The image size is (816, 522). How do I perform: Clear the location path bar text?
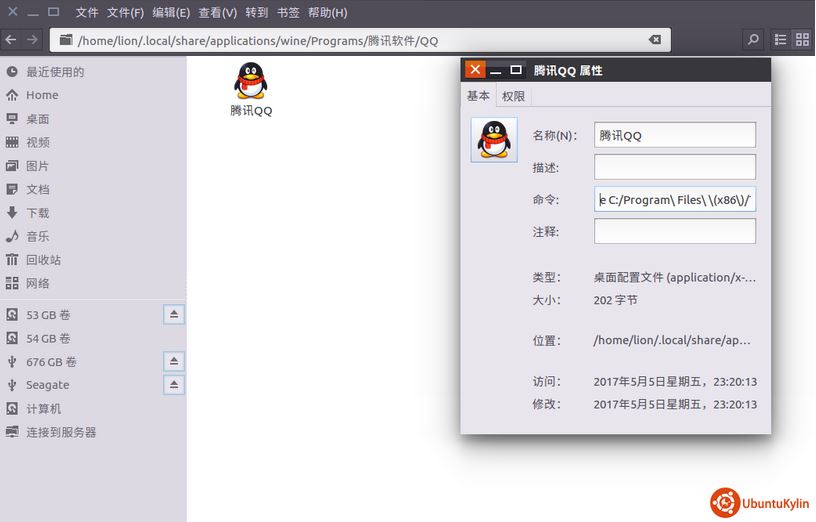655,40
